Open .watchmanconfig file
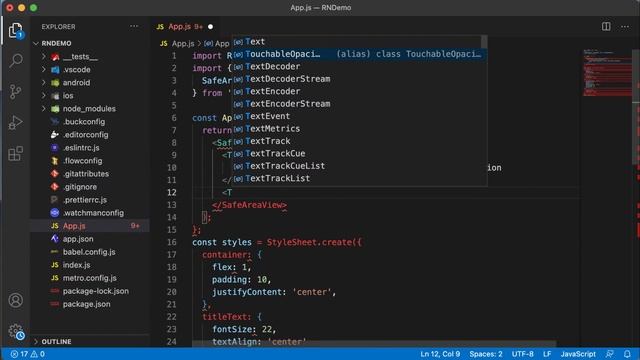The width and height of the screenshot is (640, 360). click(90, 213)
